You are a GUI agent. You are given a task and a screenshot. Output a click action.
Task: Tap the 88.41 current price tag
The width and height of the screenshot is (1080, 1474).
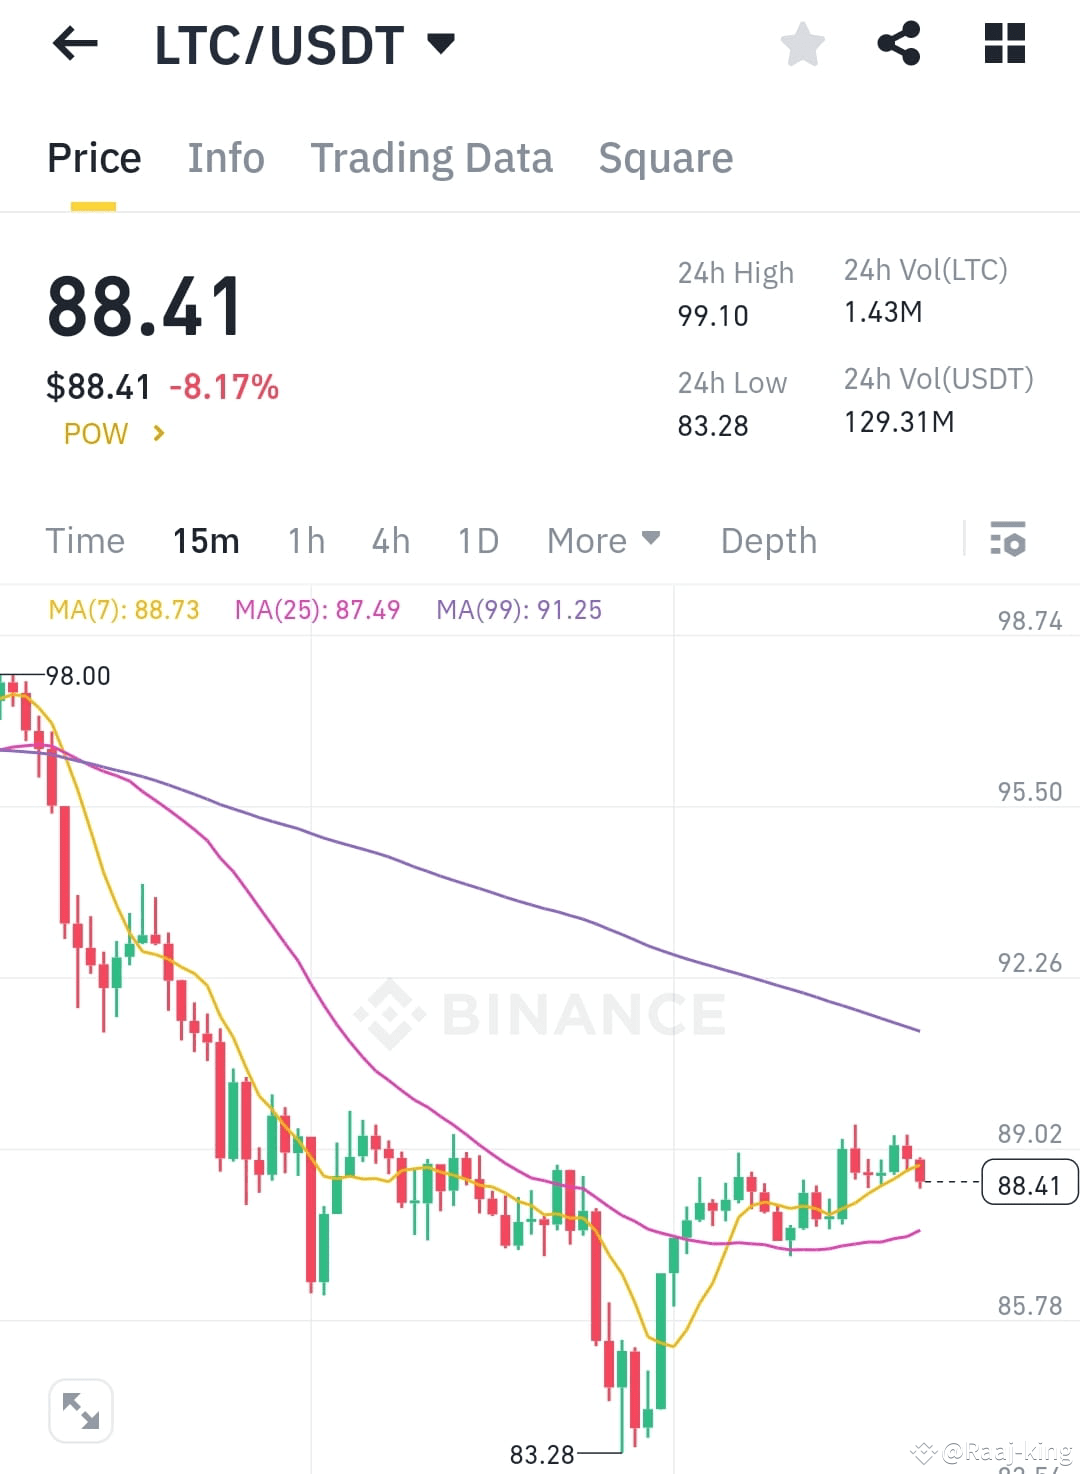pyautogui.click(x=1029, y=1184)
